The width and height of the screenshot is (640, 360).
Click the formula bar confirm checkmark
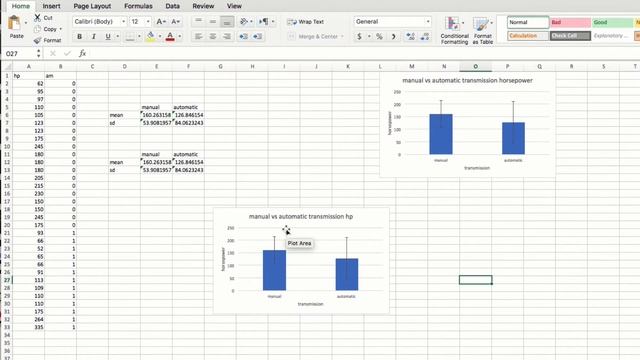tap(67, 53)
